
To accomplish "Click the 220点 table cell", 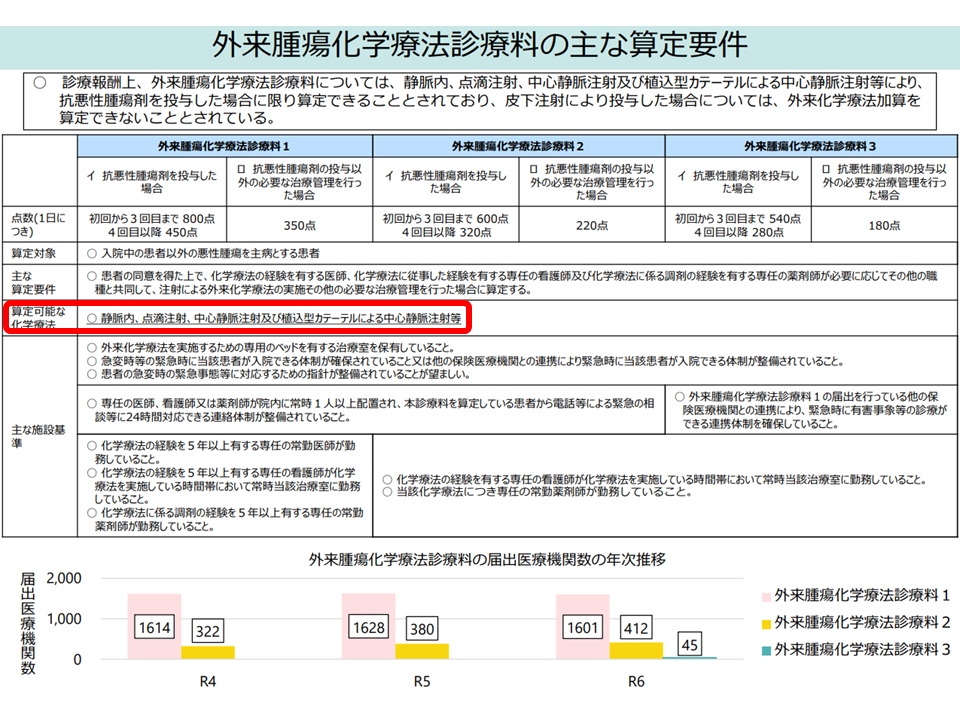I will click(592, 226).
